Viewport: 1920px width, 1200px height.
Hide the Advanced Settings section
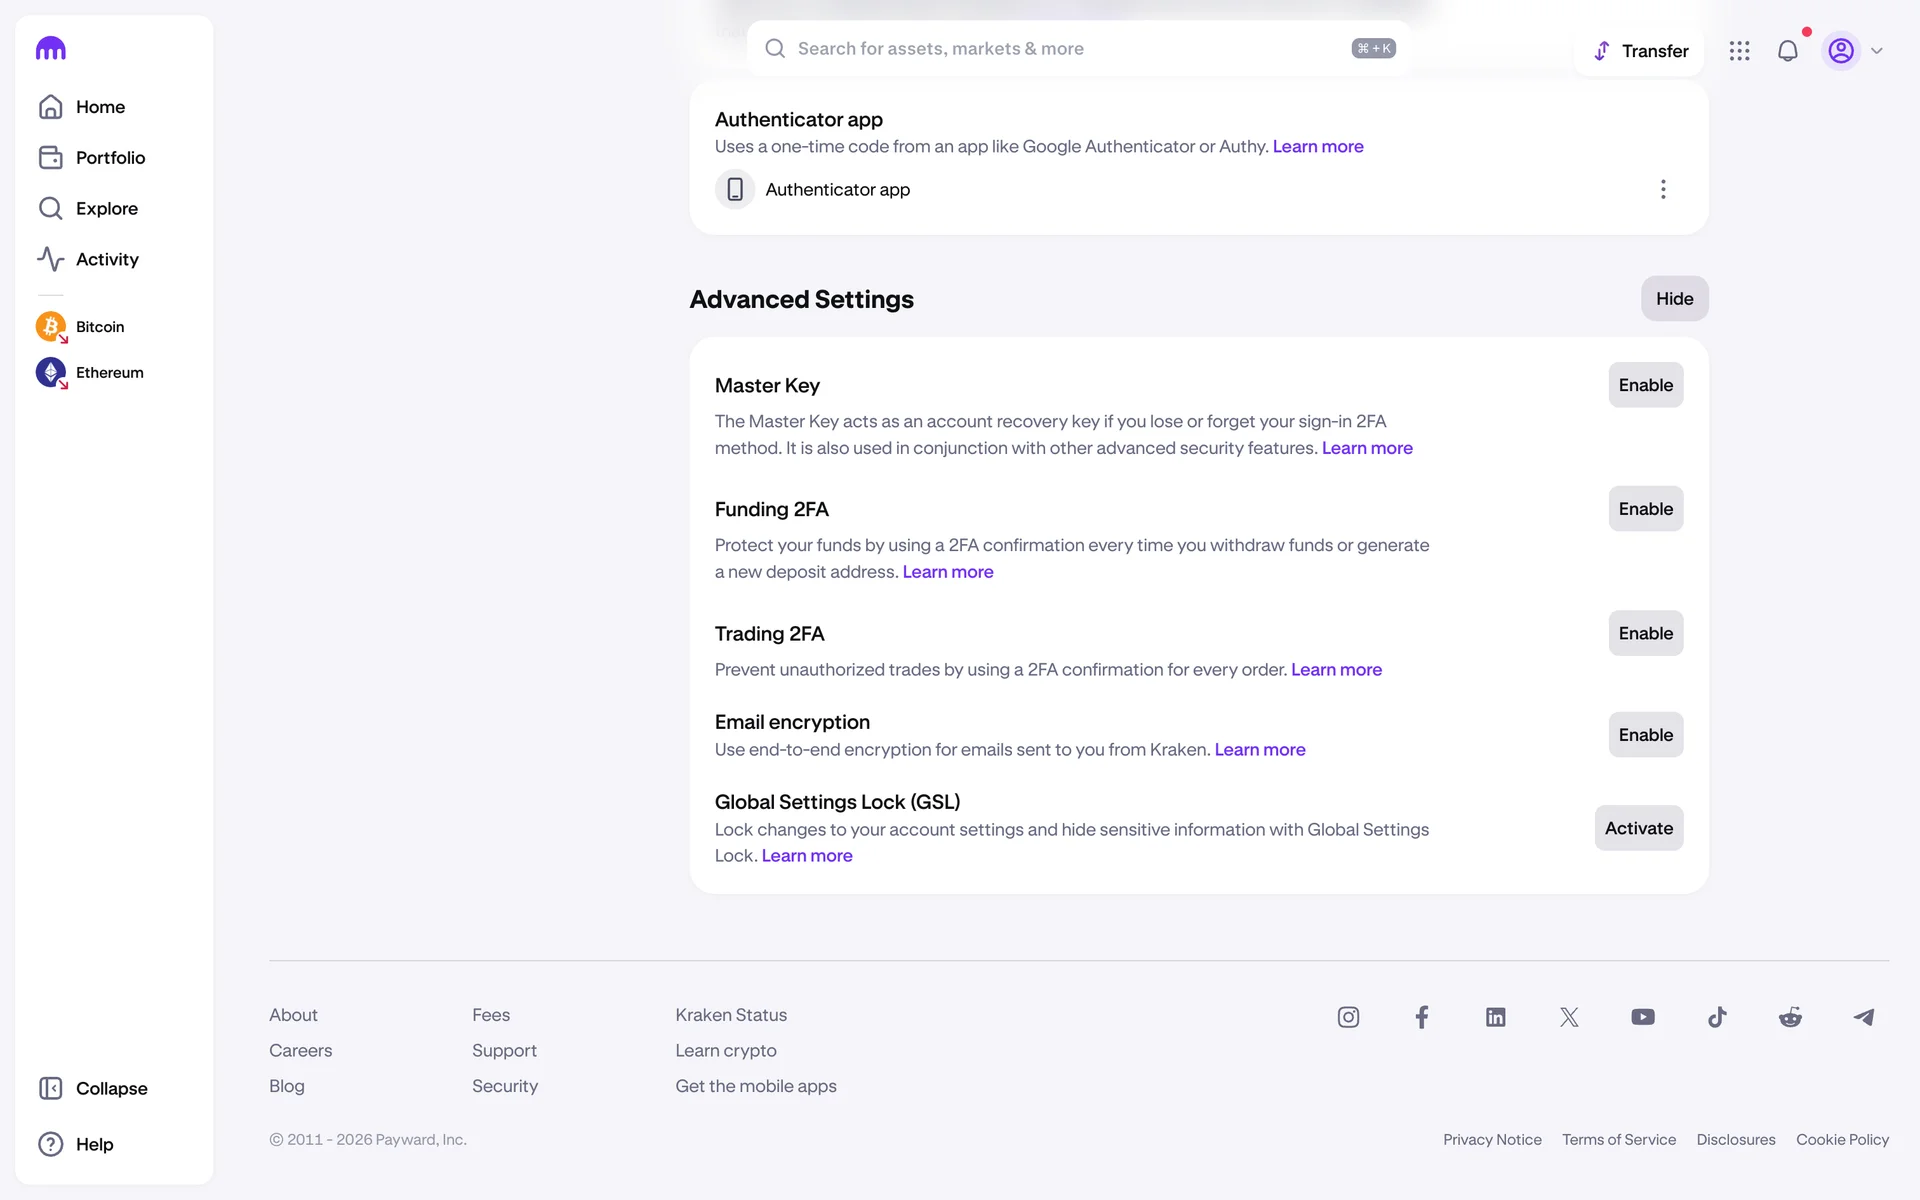tap(1674, 299)
